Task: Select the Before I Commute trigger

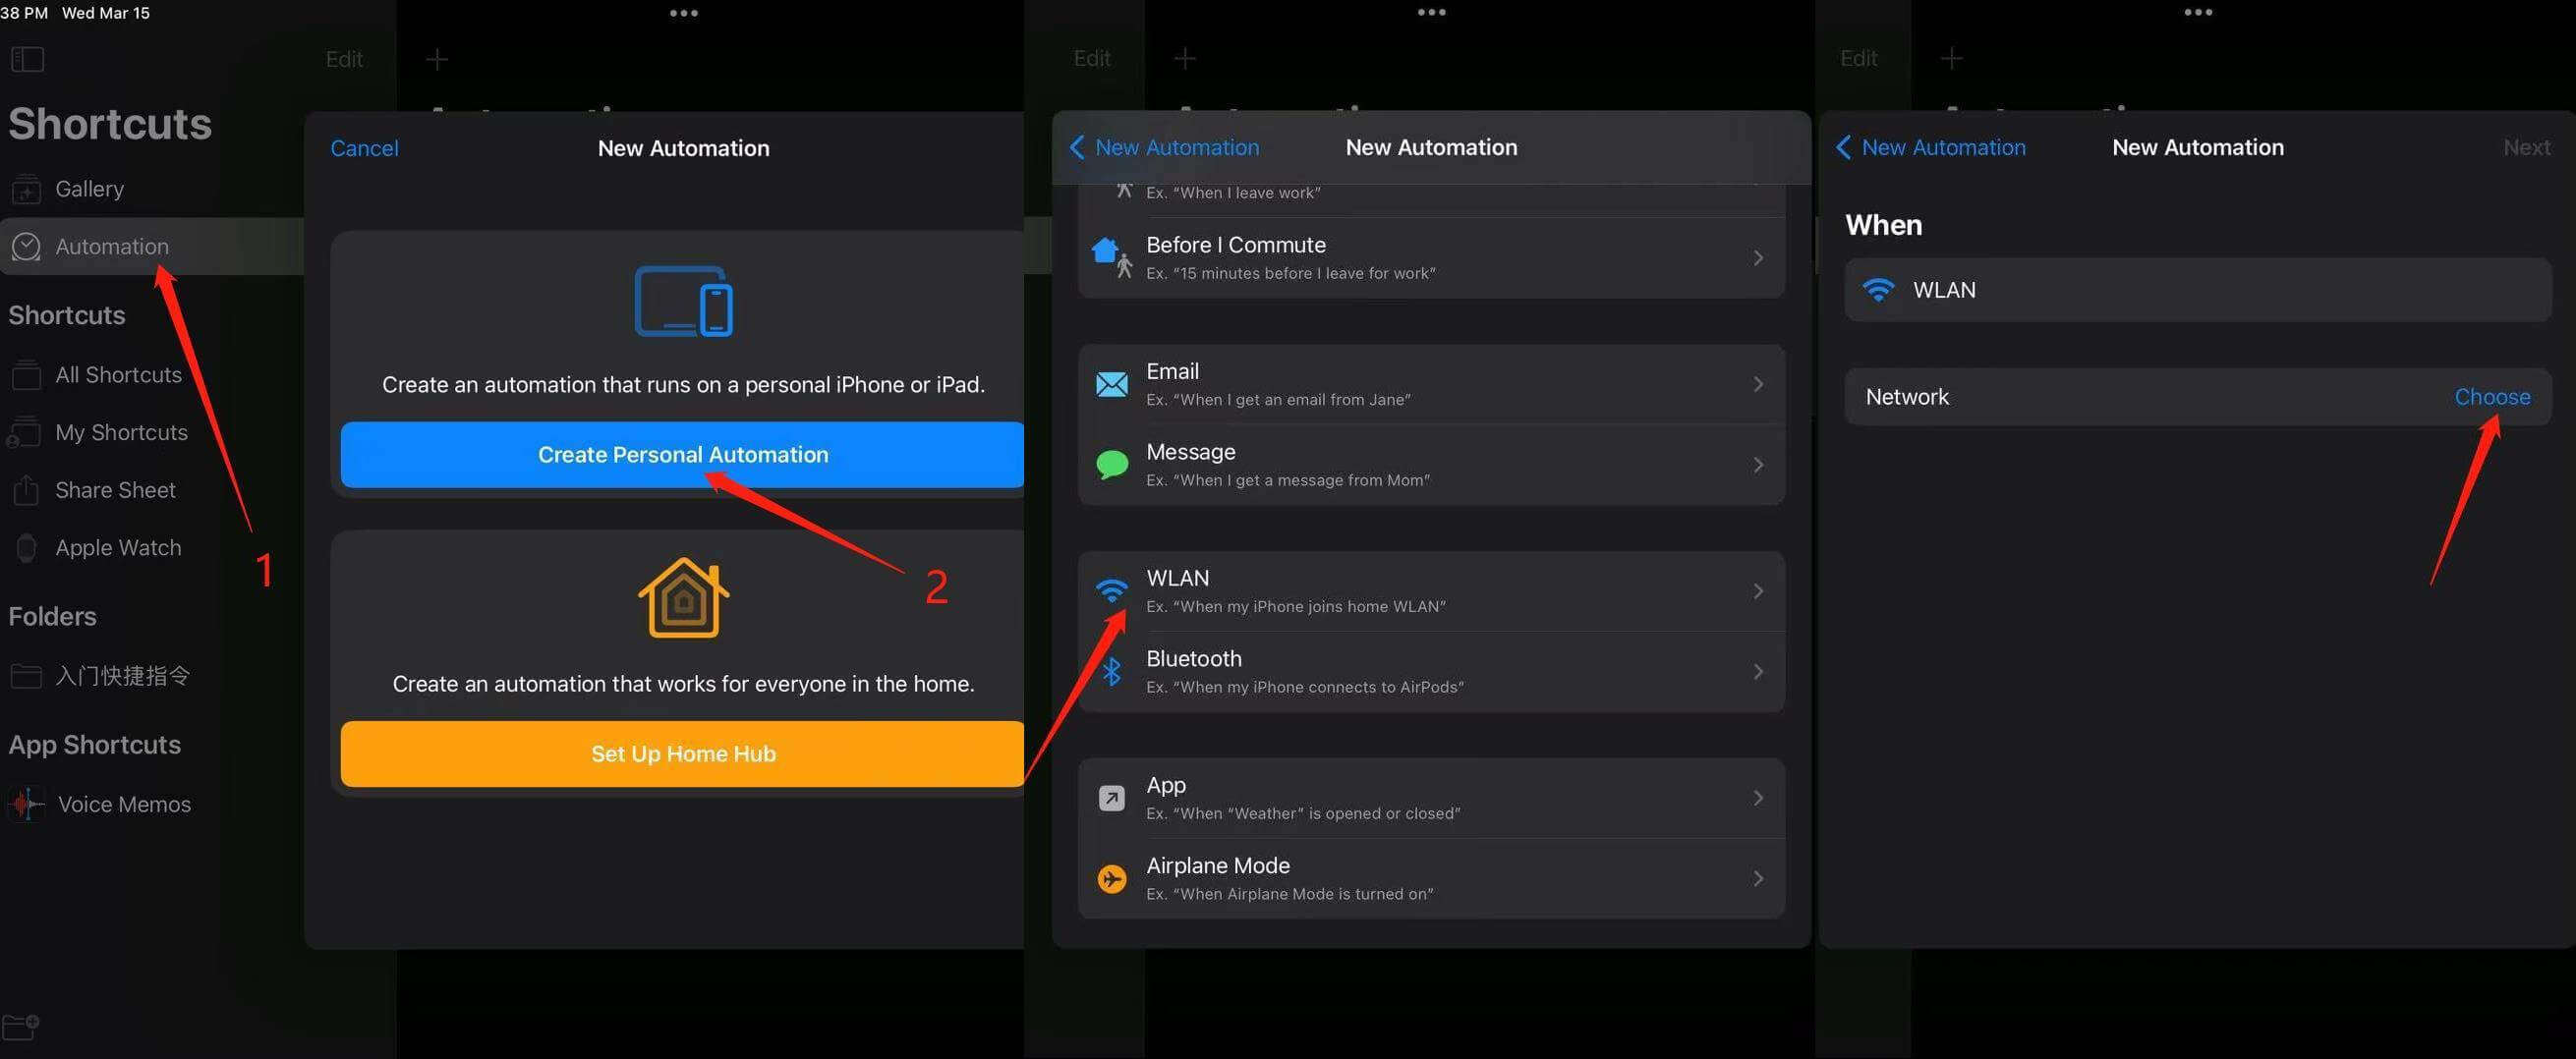Action: coord(1431,258)
